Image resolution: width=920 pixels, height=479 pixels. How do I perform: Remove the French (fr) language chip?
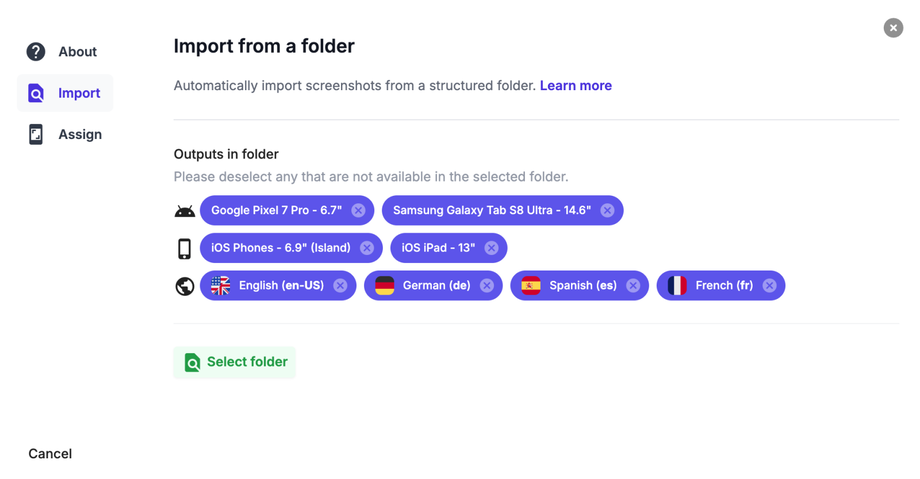tap(769, 286)
